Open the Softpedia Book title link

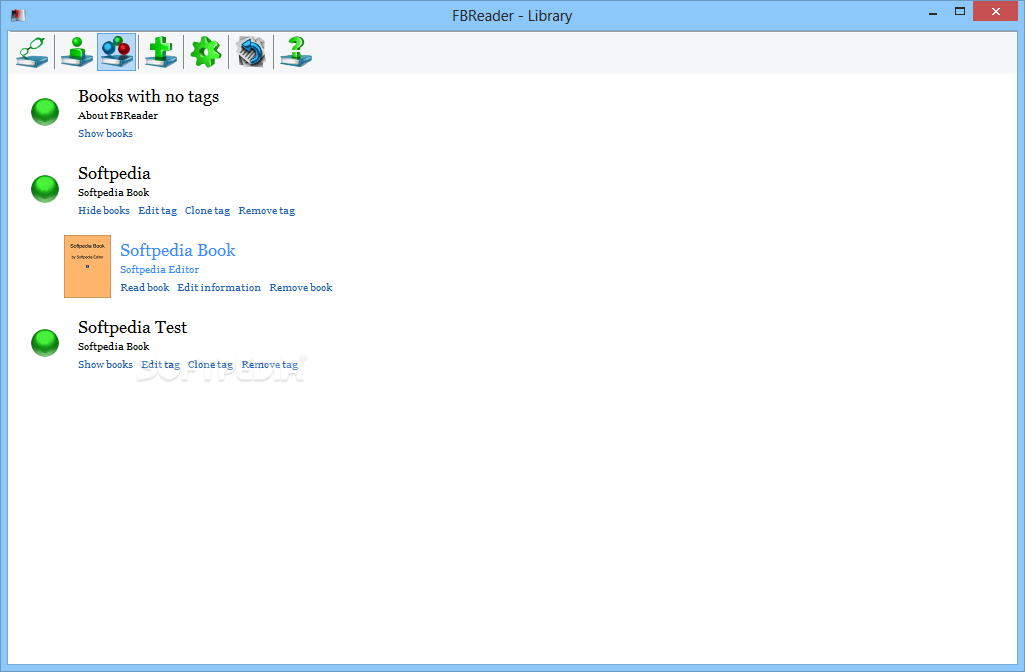tap(178, 250)
